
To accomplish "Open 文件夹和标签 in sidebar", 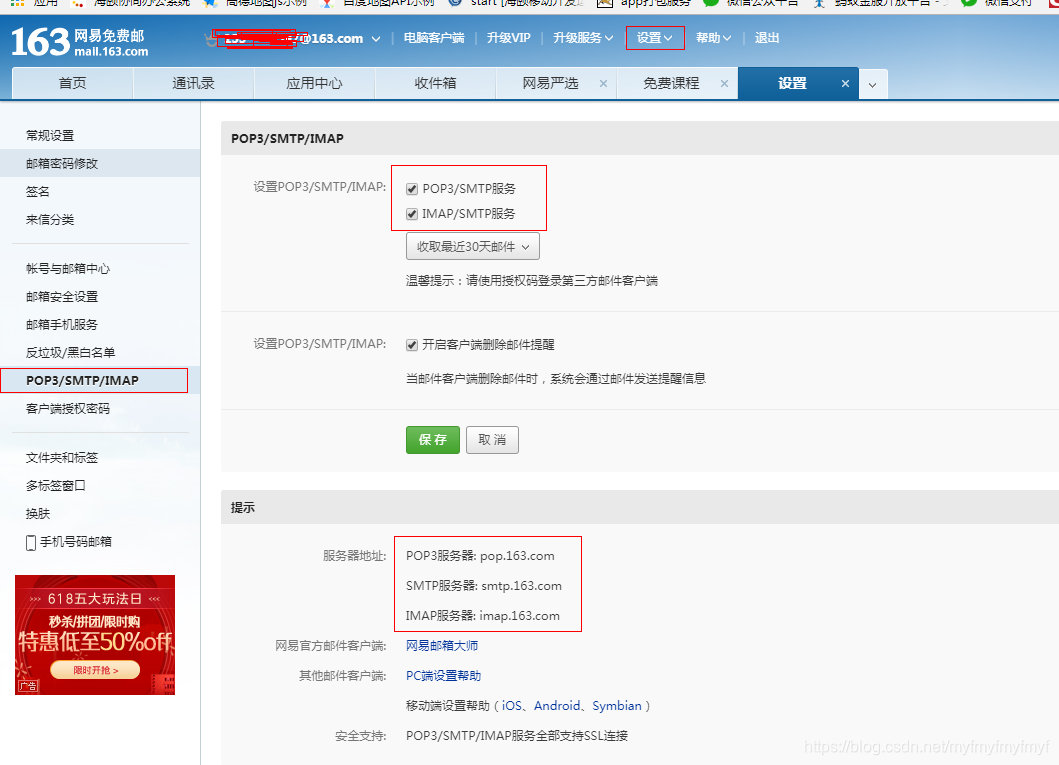I will pyautogui.click(x=62, y=458).
